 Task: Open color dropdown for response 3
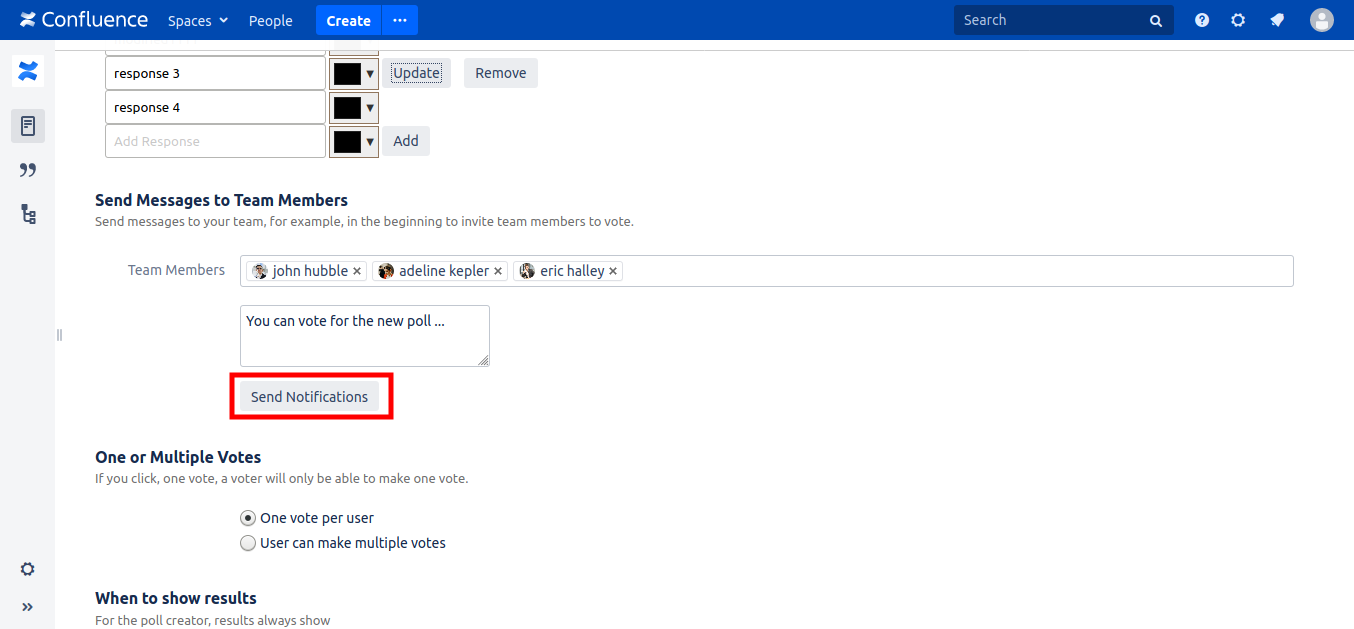(370, 73)
